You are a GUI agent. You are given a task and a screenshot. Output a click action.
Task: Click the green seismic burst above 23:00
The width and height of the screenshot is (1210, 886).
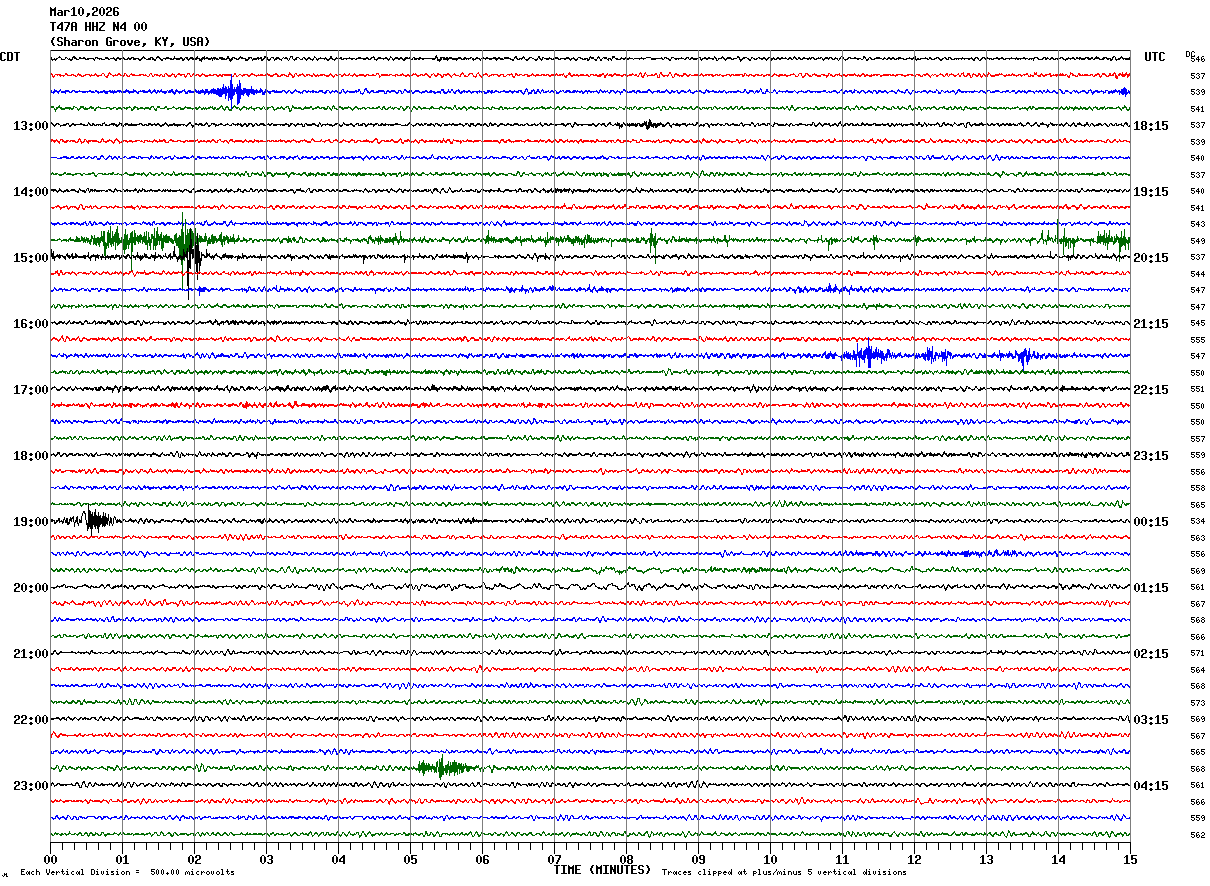pos(444,768)
